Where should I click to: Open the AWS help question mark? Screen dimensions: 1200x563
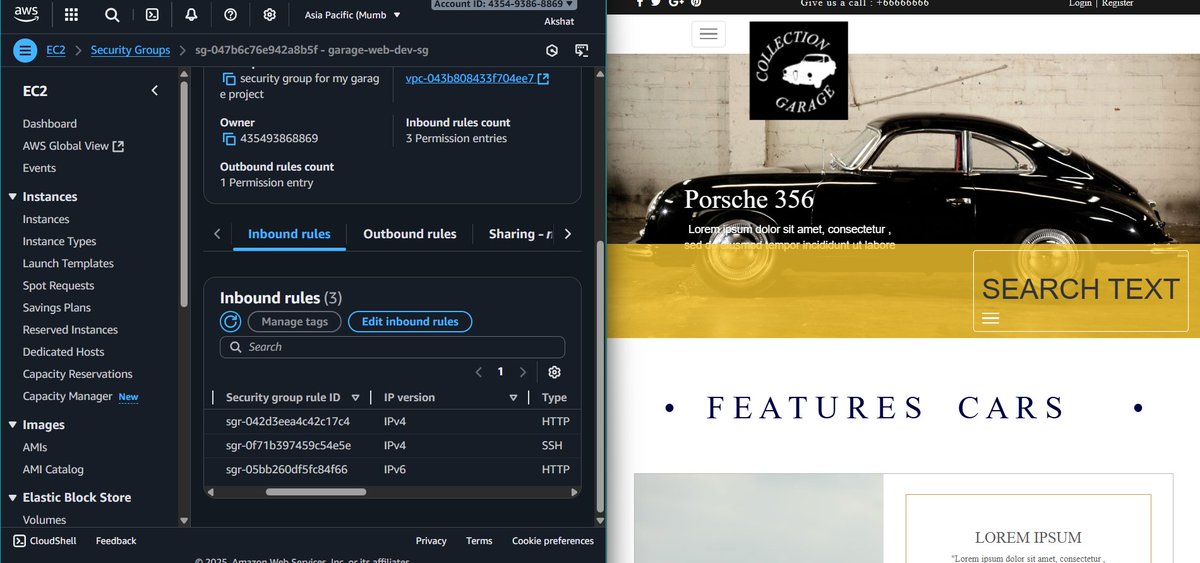[231, 15]
